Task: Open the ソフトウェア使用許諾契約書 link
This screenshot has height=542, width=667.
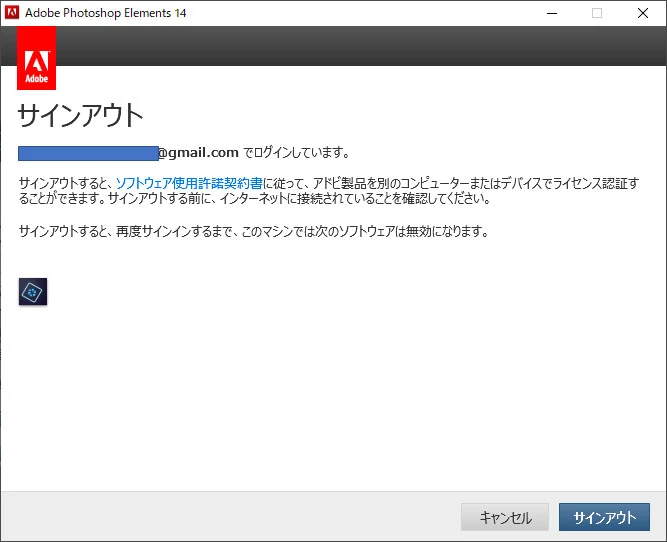Action: pos(189,183)
